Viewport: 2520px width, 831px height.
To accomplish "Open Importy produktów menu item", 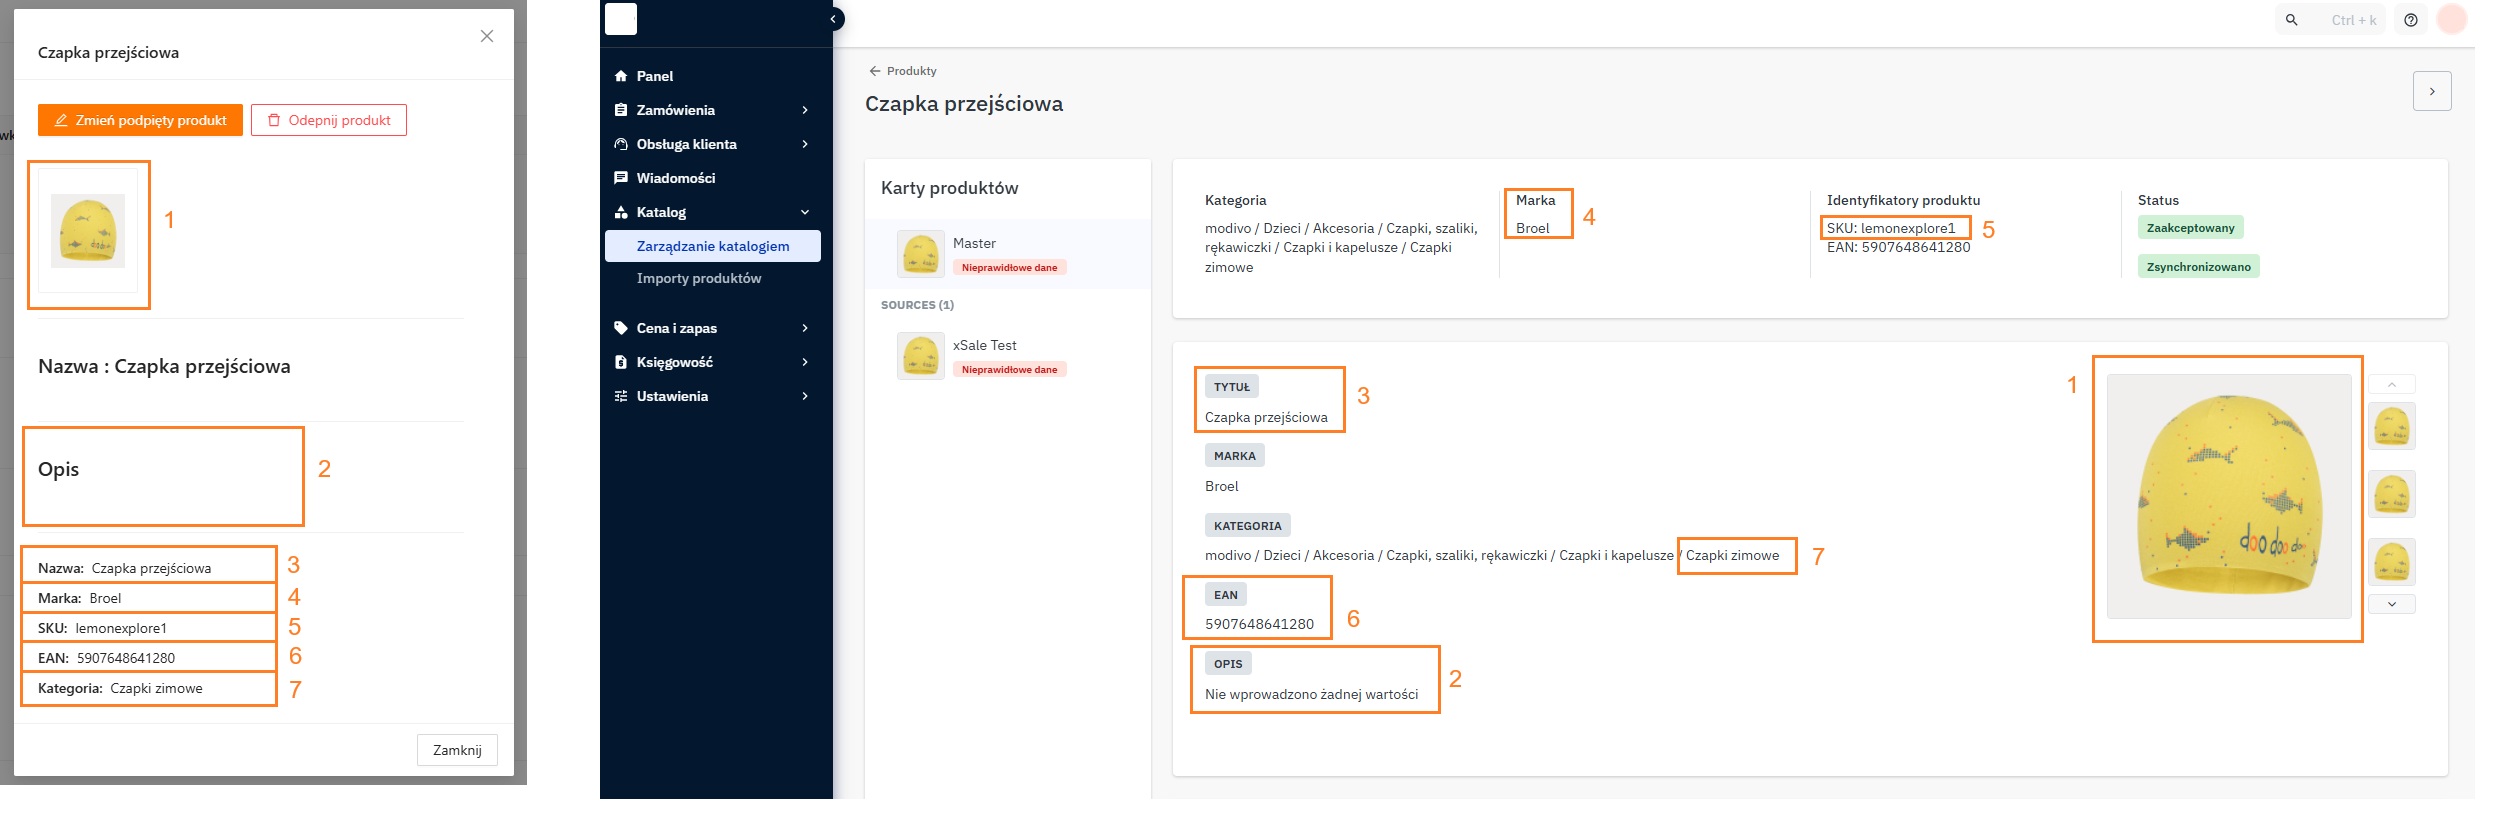I will pyautogui.click(x=698, y=278).
